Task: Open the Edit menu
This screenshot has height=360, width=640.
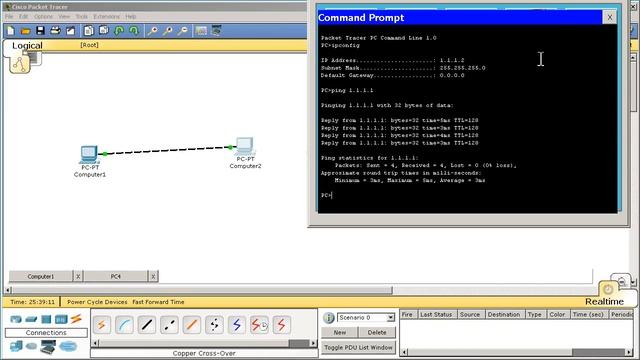Action: tap(23, 16)
